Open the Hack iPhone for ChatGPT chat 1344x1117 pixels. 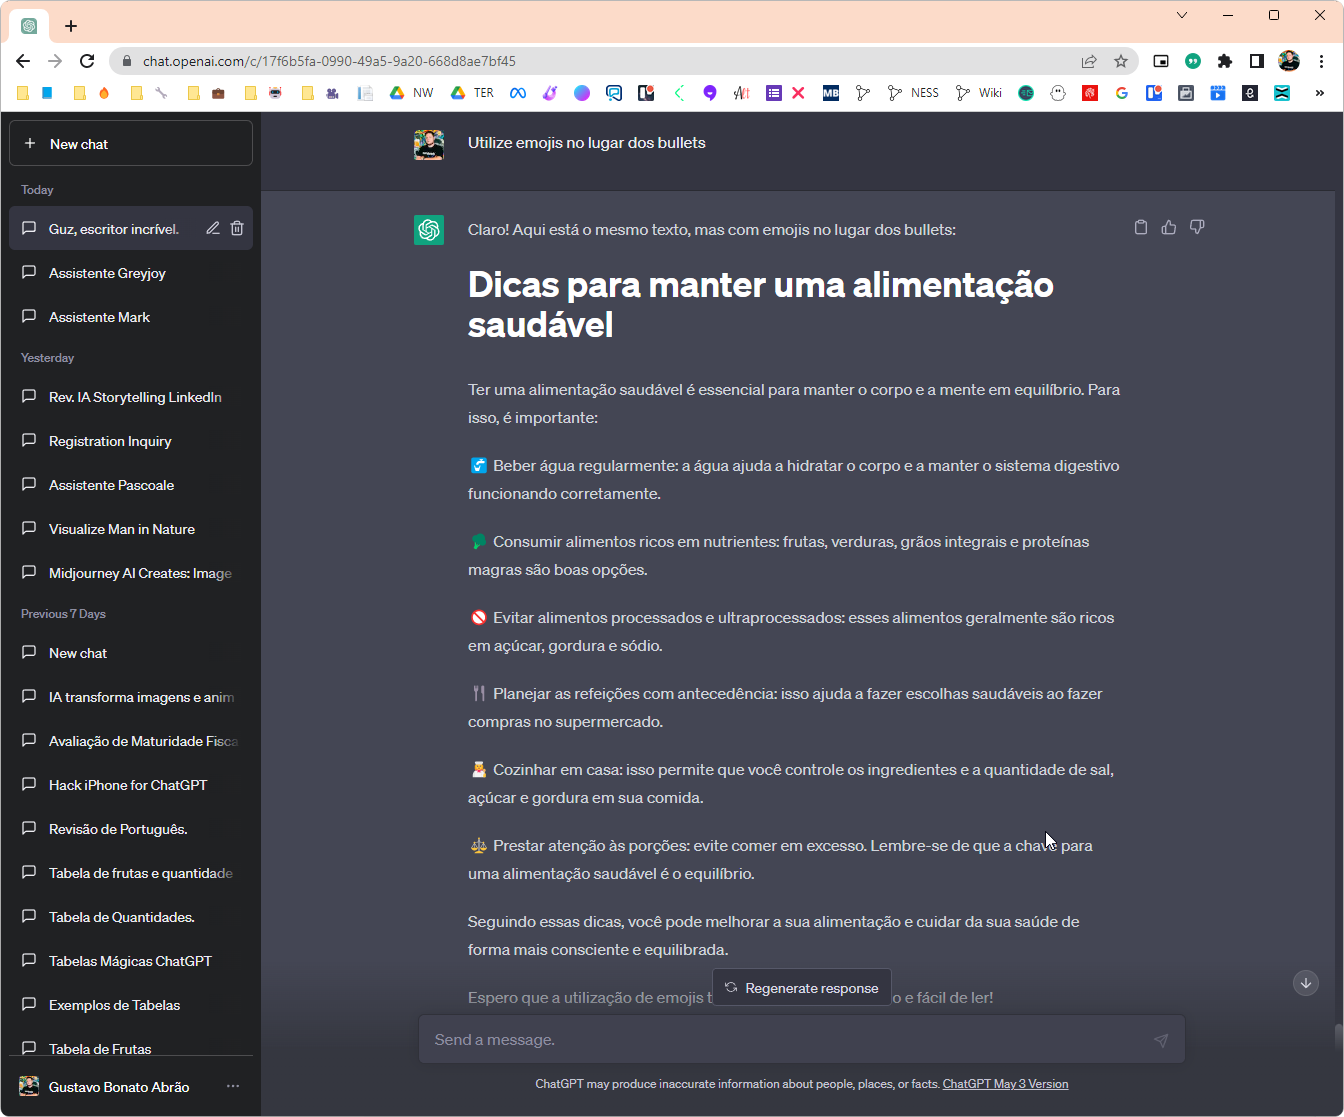coord(130,785)
